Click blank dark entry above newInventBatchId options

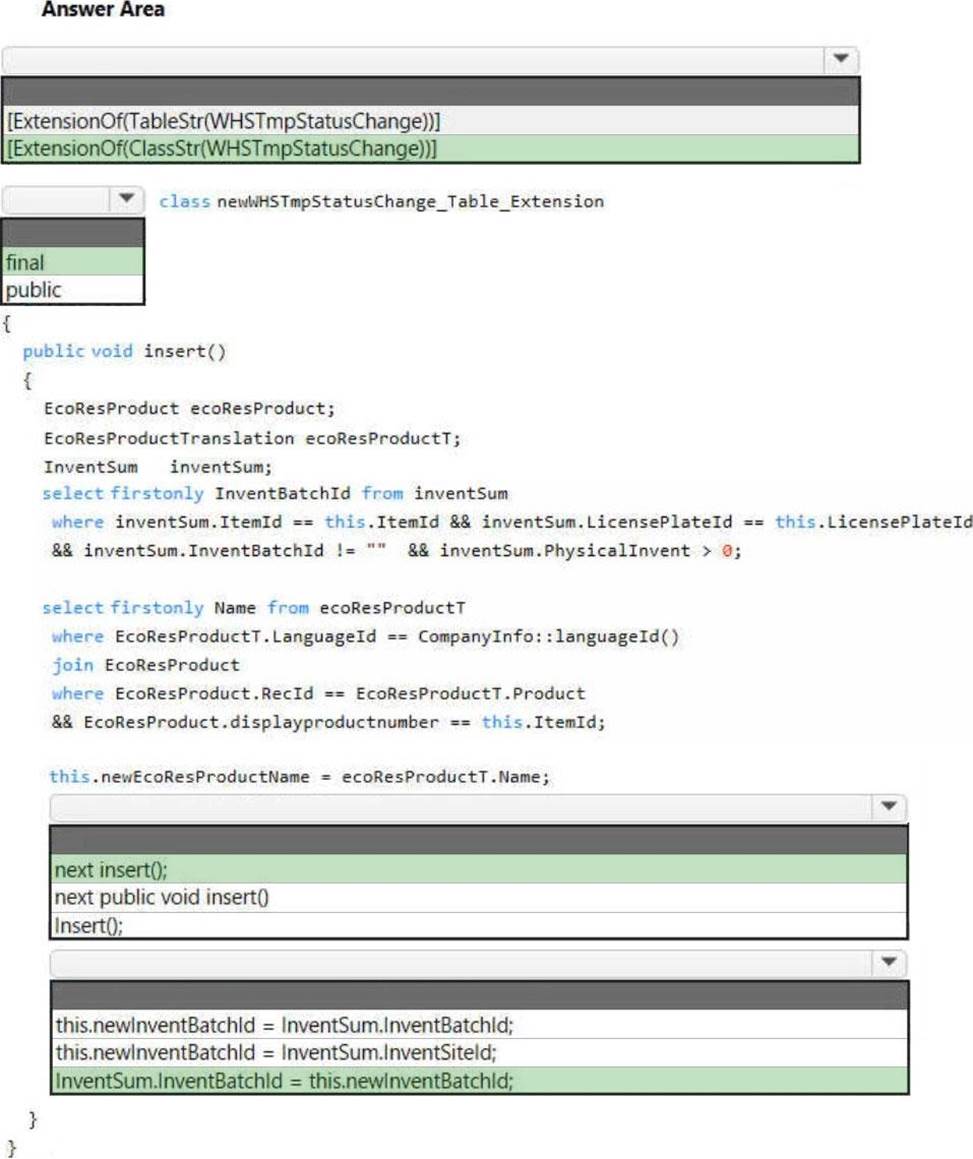point(478,996)
